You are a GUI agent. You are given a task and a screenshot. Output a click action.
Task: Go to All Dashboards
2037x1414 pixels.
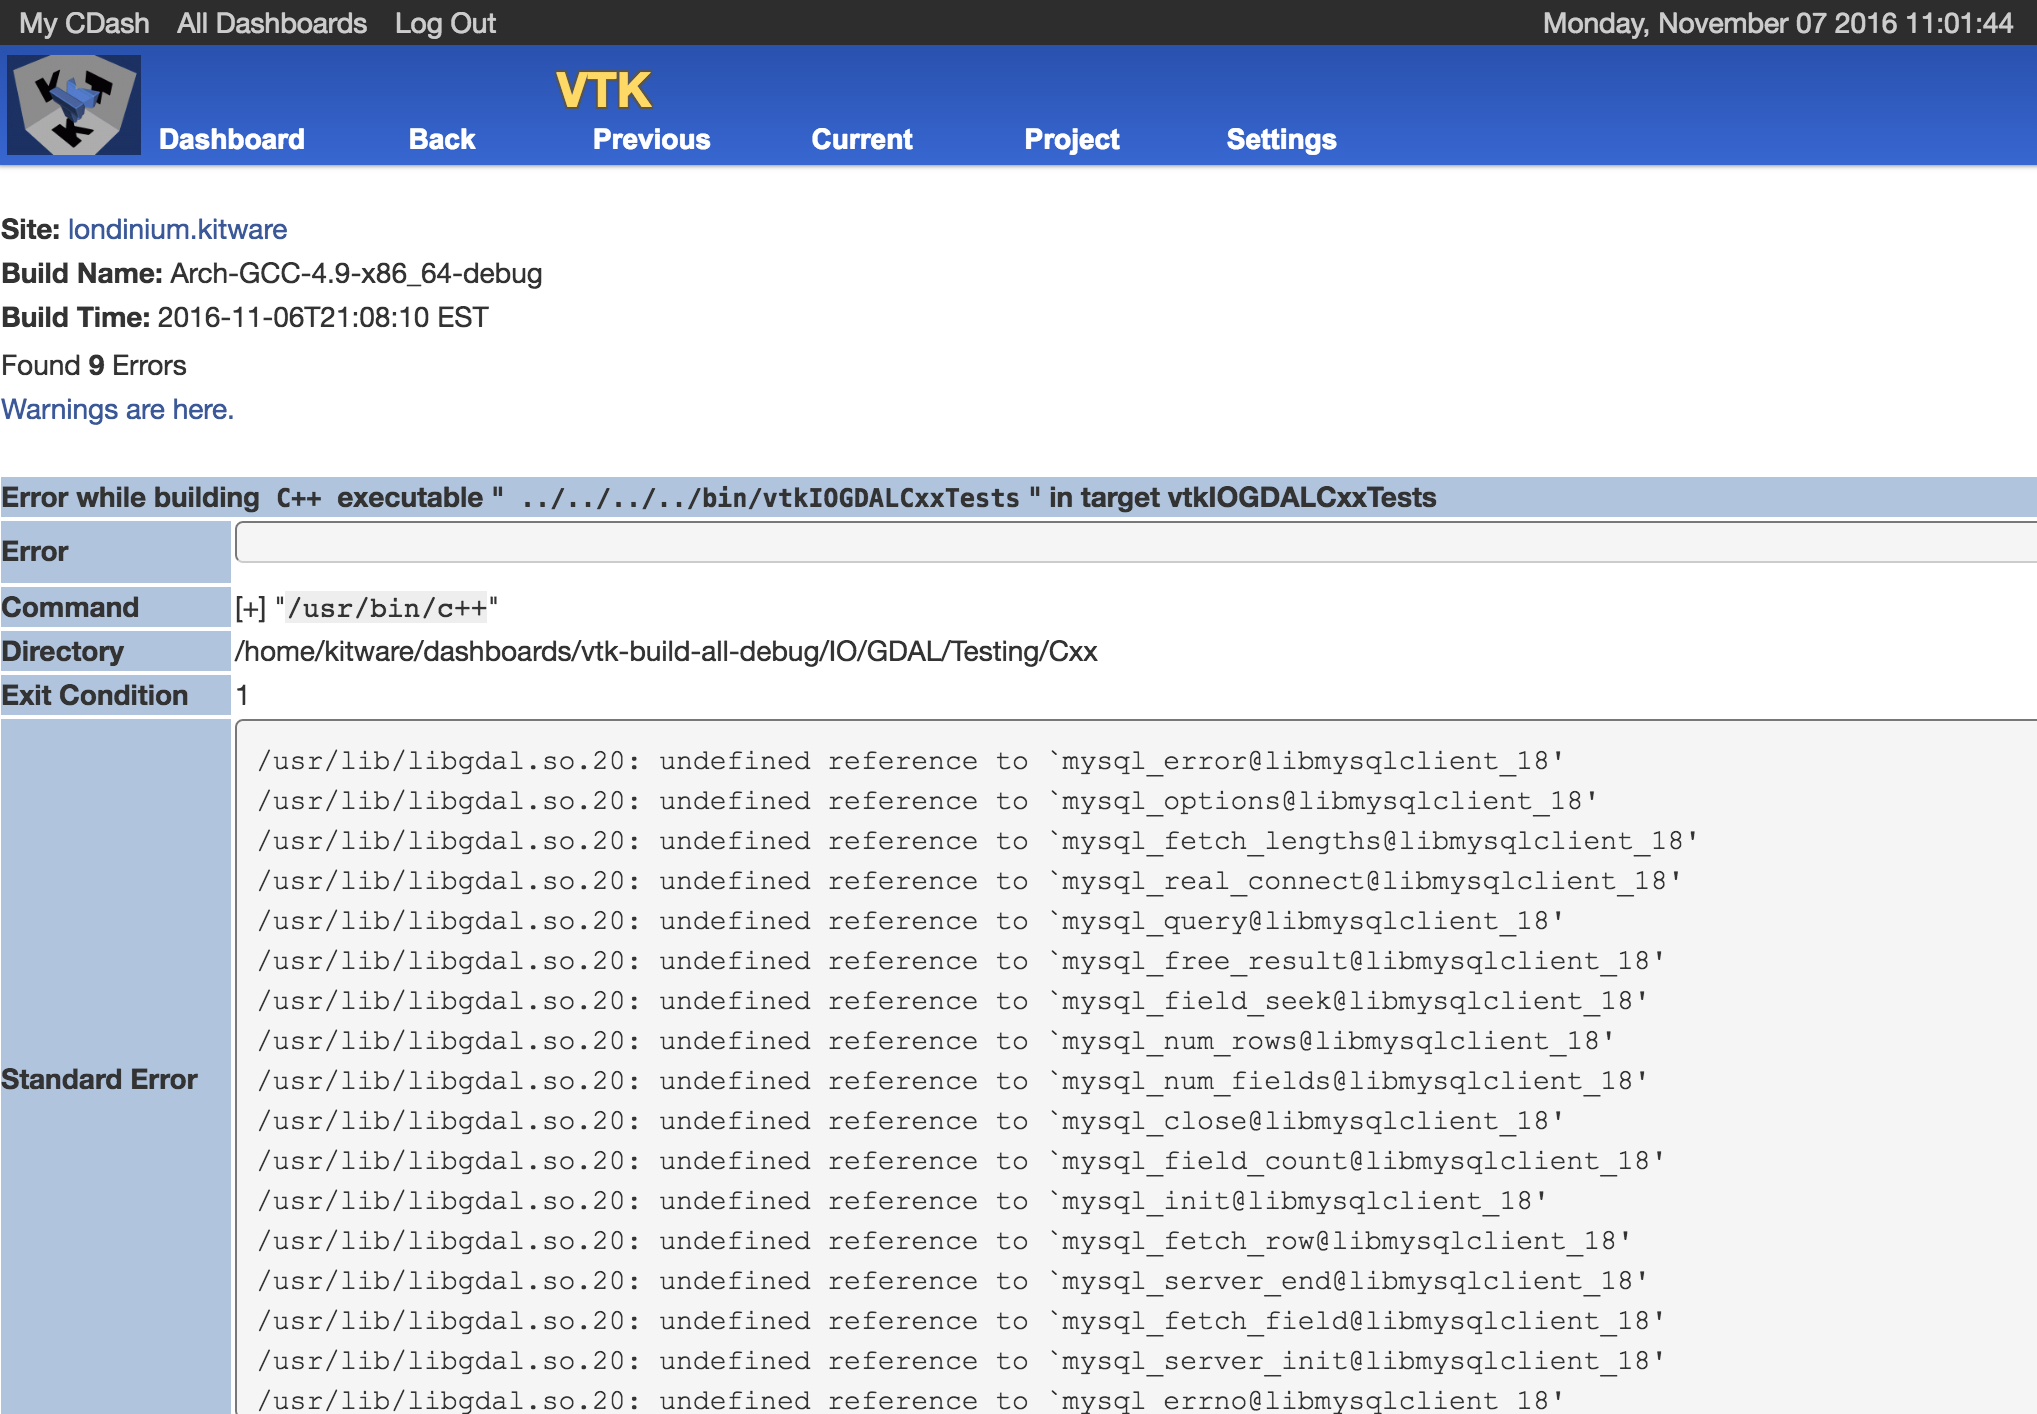(272, 23)
